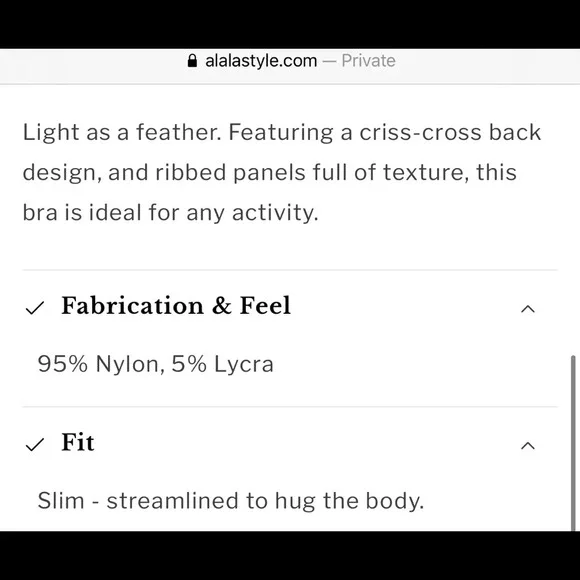
Task: Click the Slim fit description text
Action: click(x=231, y=501)
